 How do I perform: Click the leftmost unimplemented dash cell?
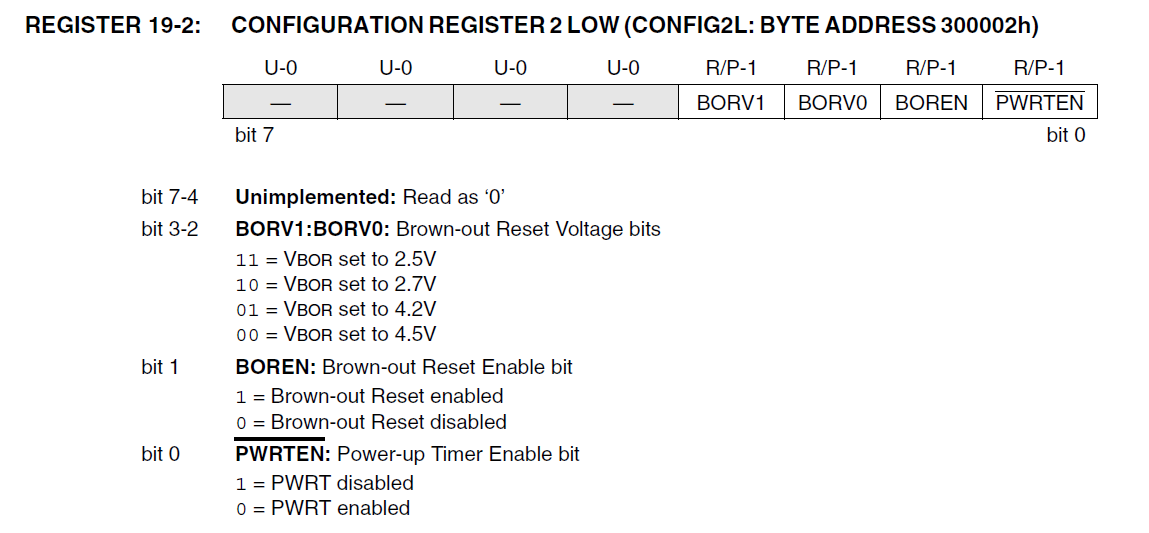pos(280,103)
